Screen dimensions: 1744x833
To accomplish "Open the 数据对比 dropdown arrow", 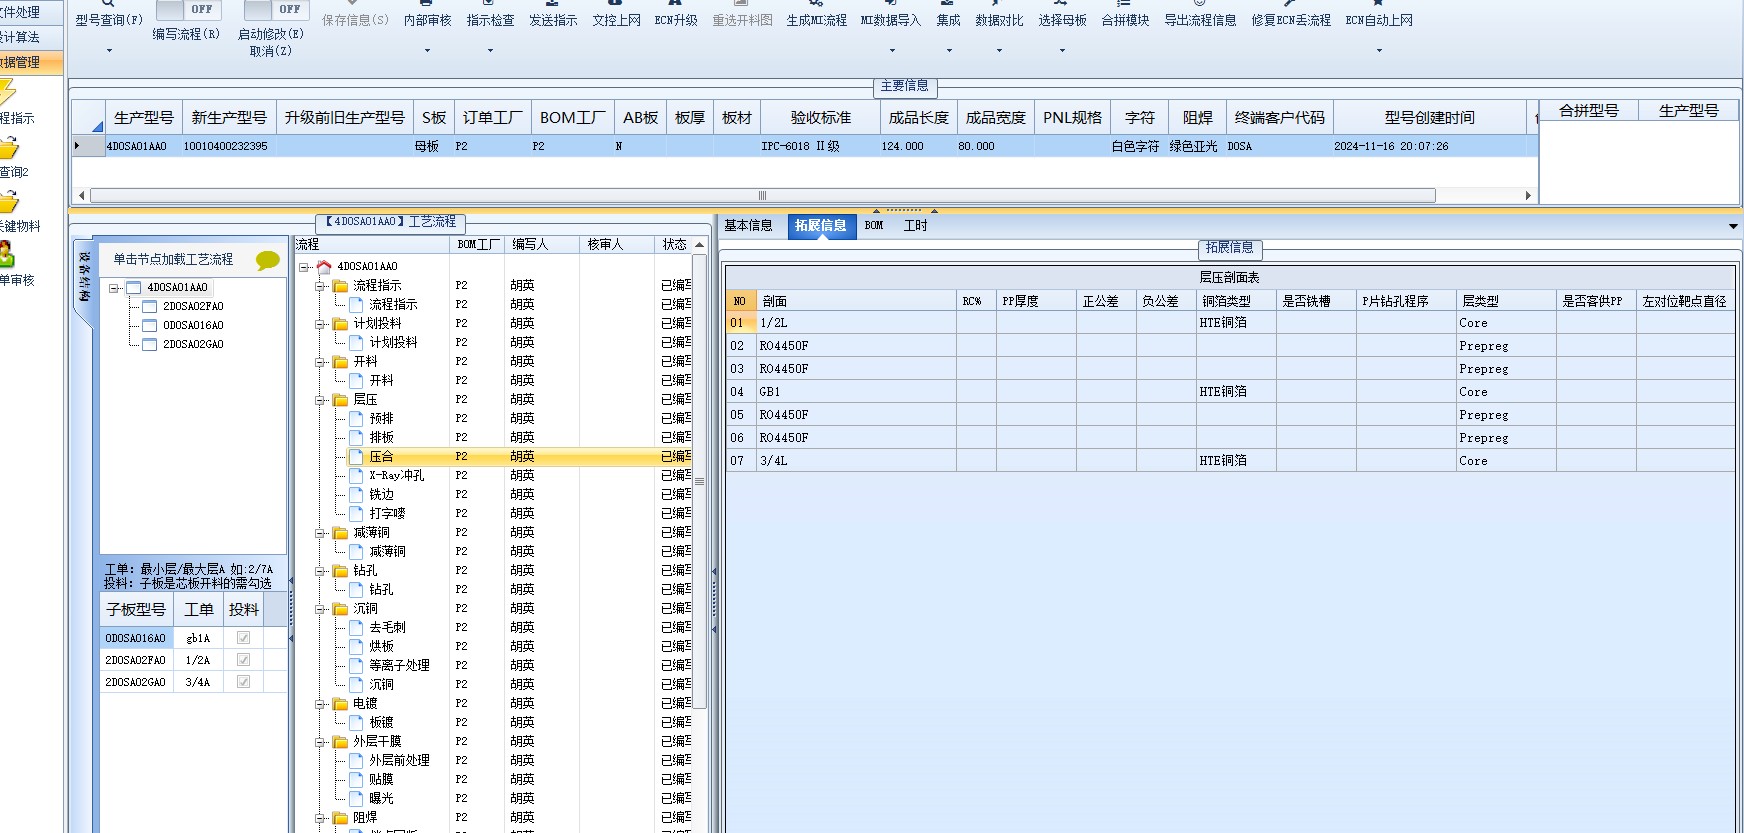I will pos(999,50).
